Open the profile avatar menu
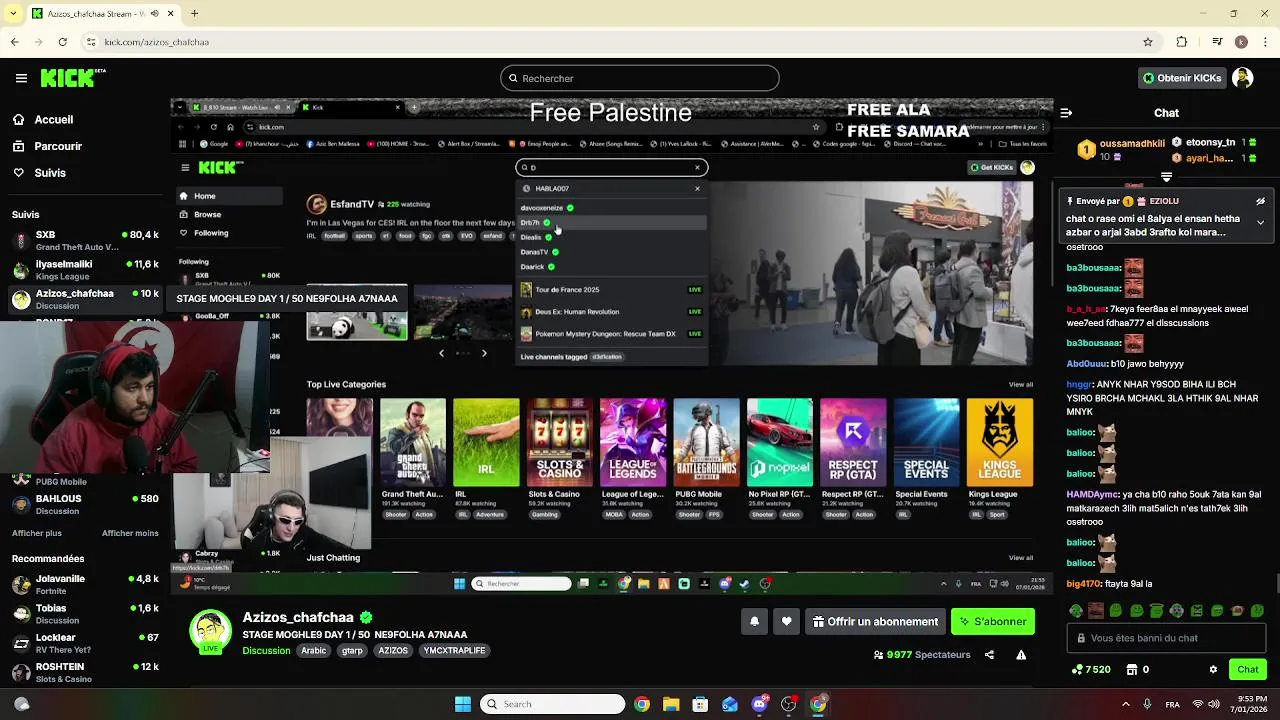This screenshot has height=720, width=1280. (x=1242, y=78)
